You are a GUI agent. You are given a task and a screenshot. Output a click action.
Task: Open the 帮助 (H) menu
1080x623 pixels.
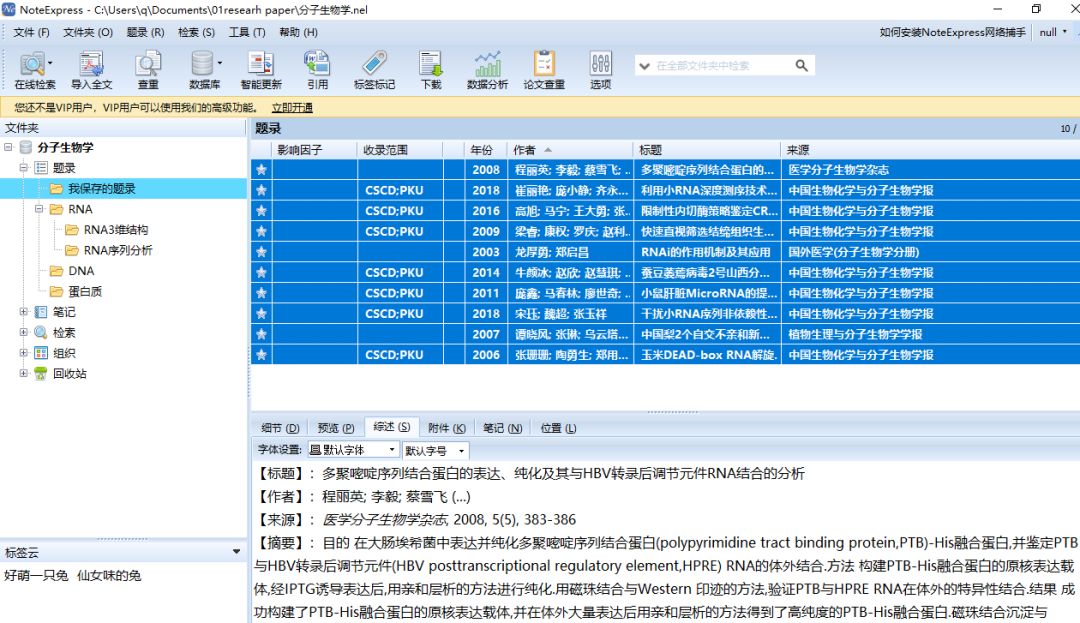pyautogui.click(x=298, y=32)
